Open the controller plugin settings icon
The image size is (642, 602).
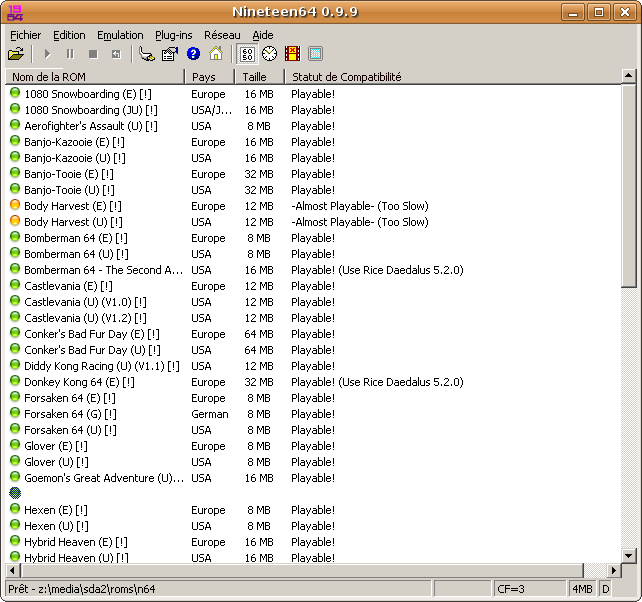click(x=147, y=54)
